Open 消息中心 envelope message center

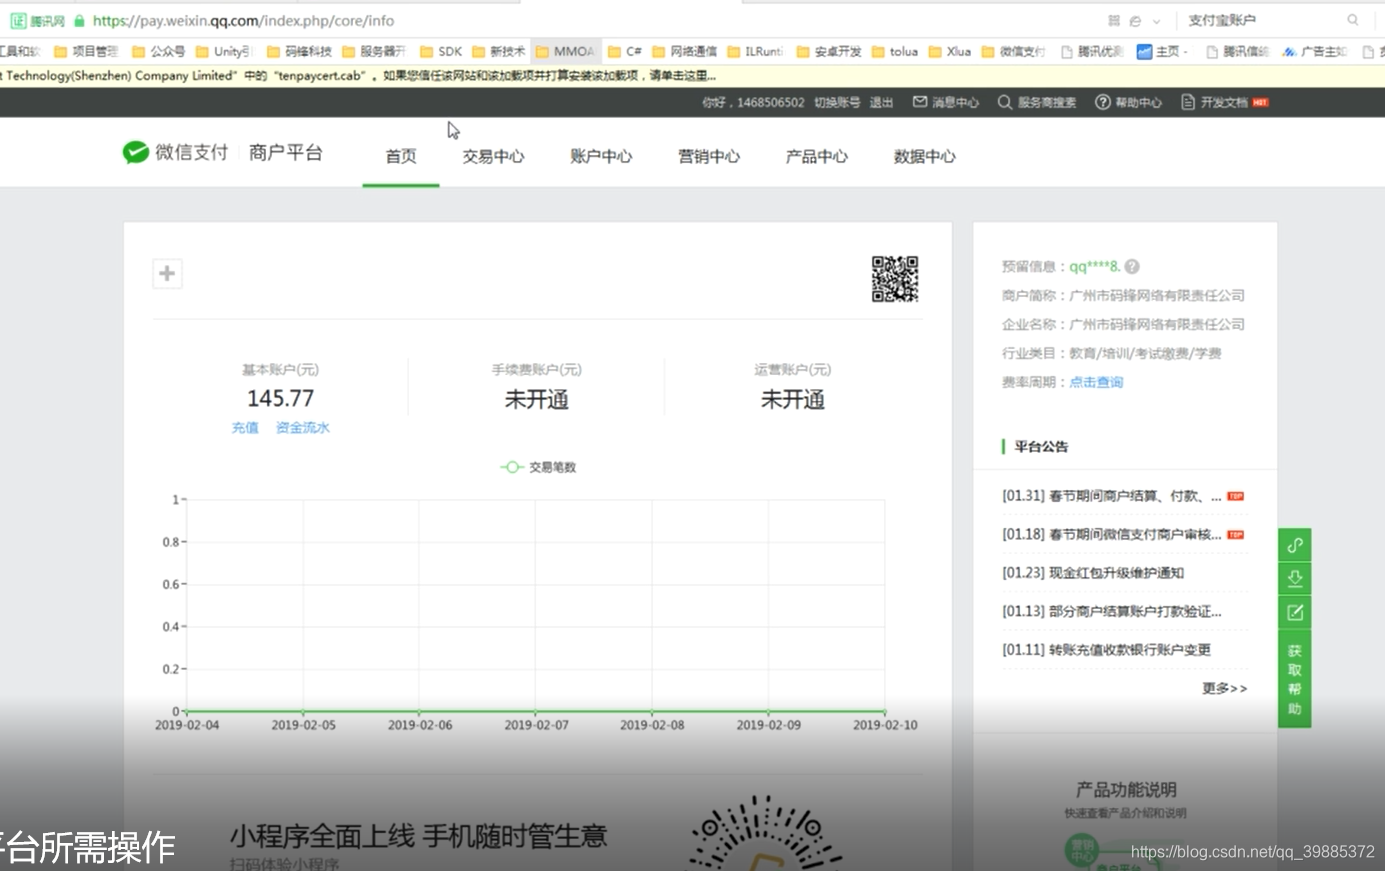[946, 102]
